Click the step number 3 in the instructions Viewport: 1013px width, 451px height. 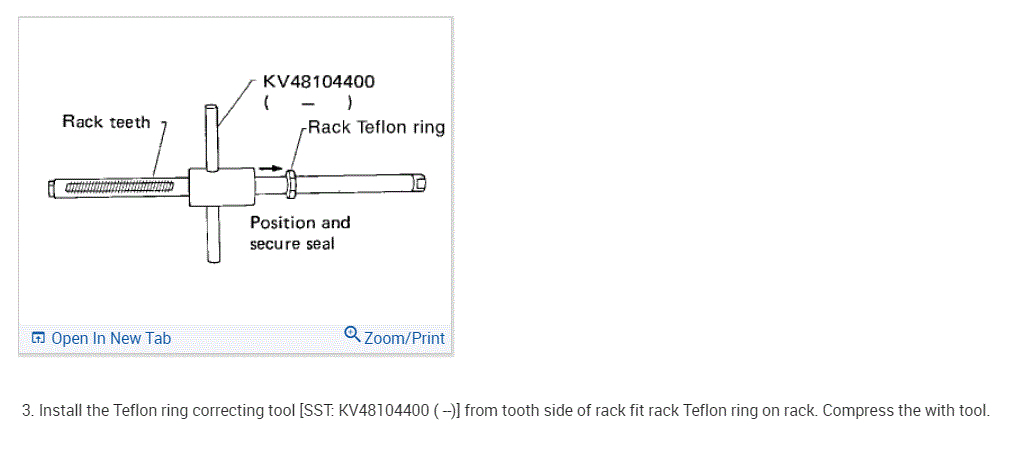28,411
